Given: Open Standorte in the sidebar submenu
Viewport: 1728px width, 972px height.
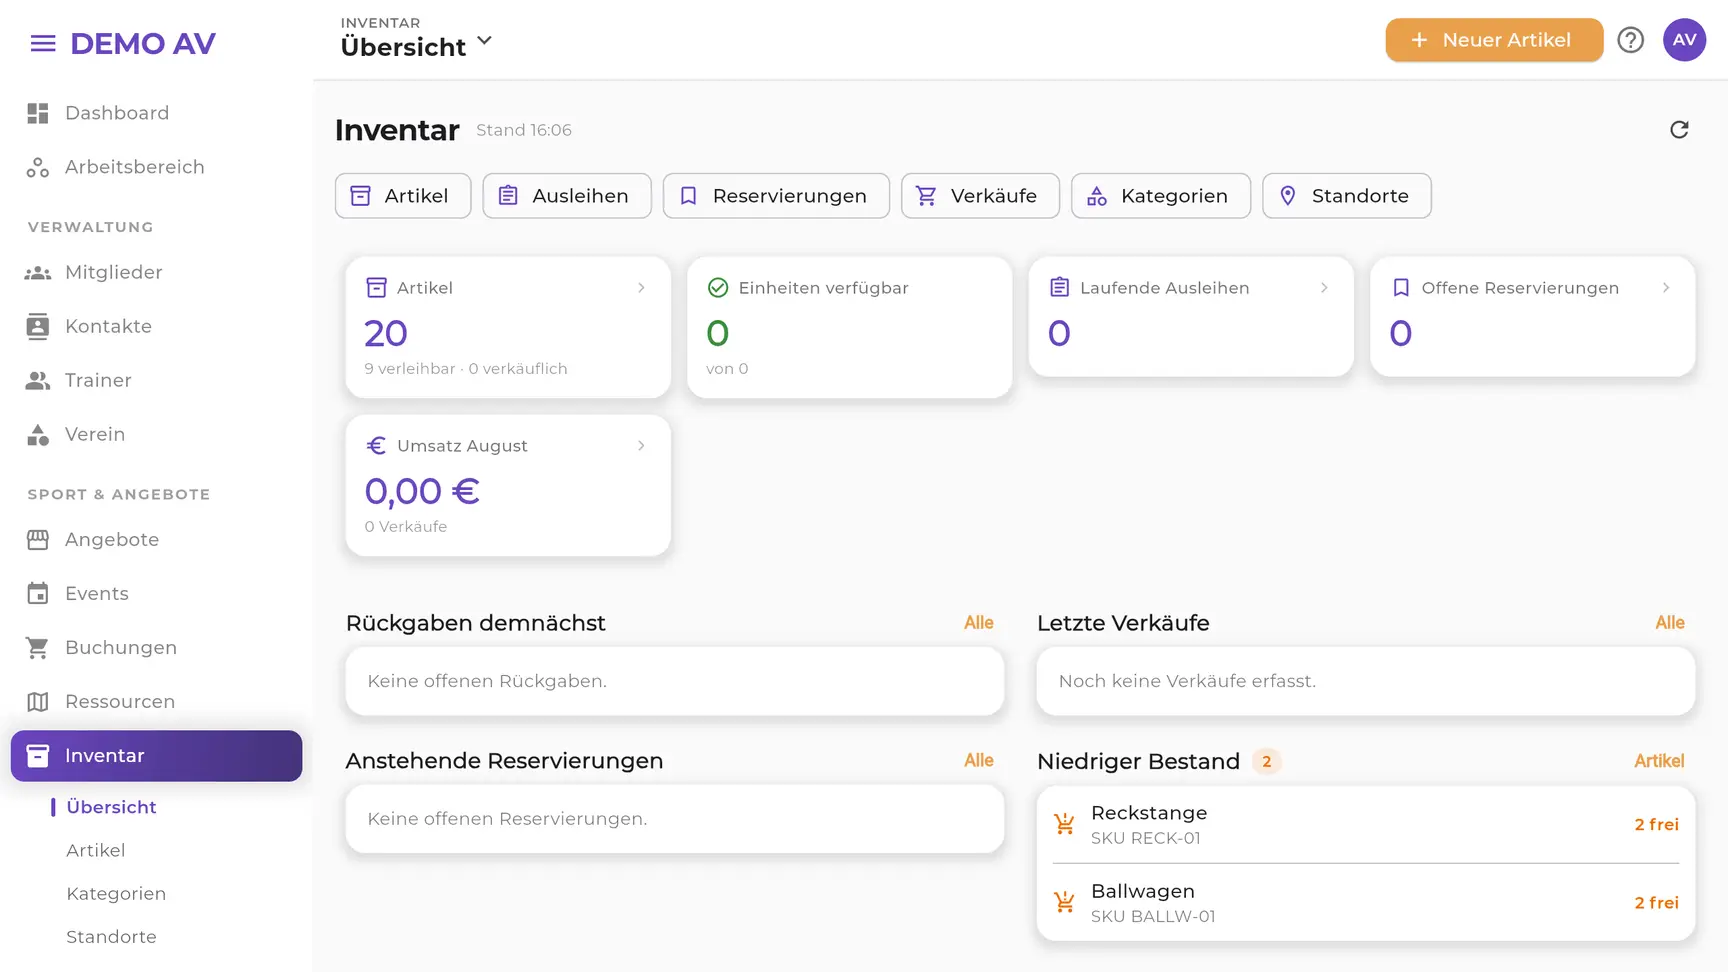Looking at the screenshot, I should click(x=111, y=936).
